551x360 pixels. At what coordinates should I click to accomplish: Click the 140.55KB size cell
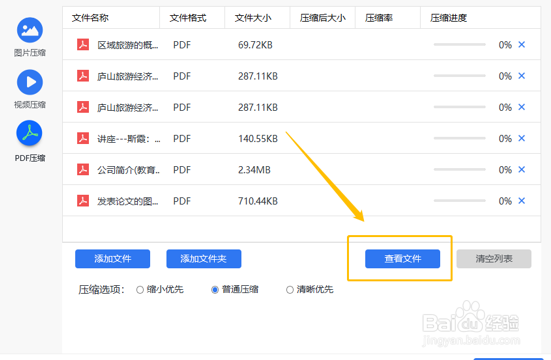[x=258, y=139]
